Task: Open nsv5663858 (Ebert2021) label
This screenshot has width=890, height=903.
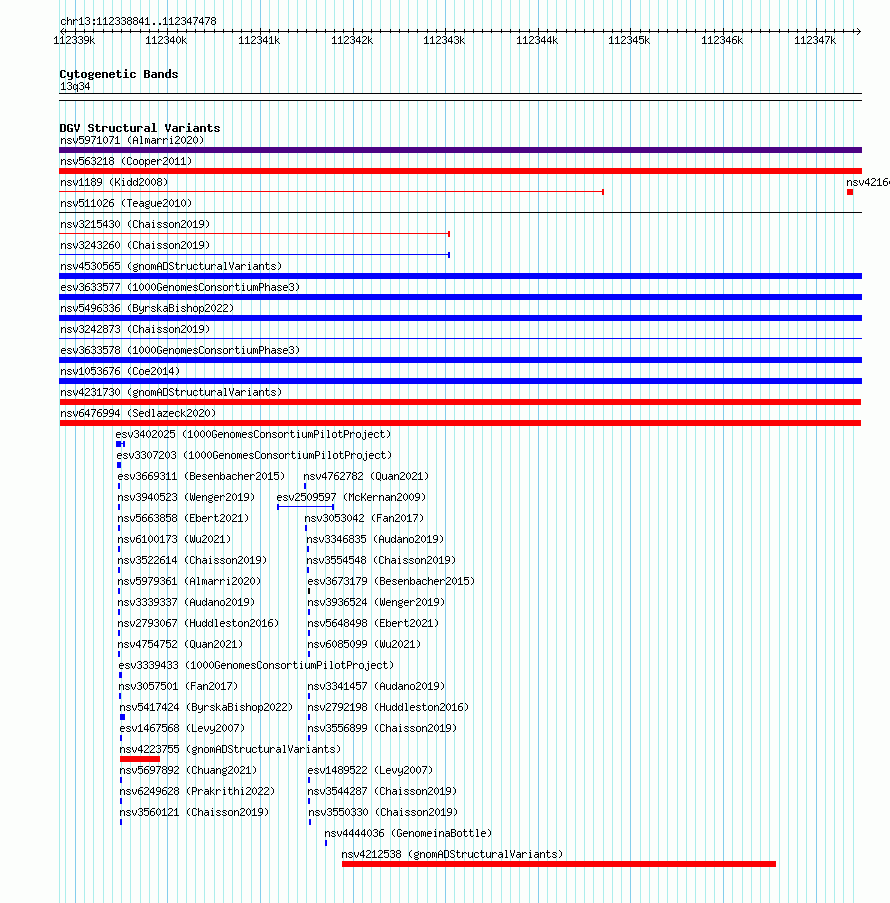Action: coord(184,519)
